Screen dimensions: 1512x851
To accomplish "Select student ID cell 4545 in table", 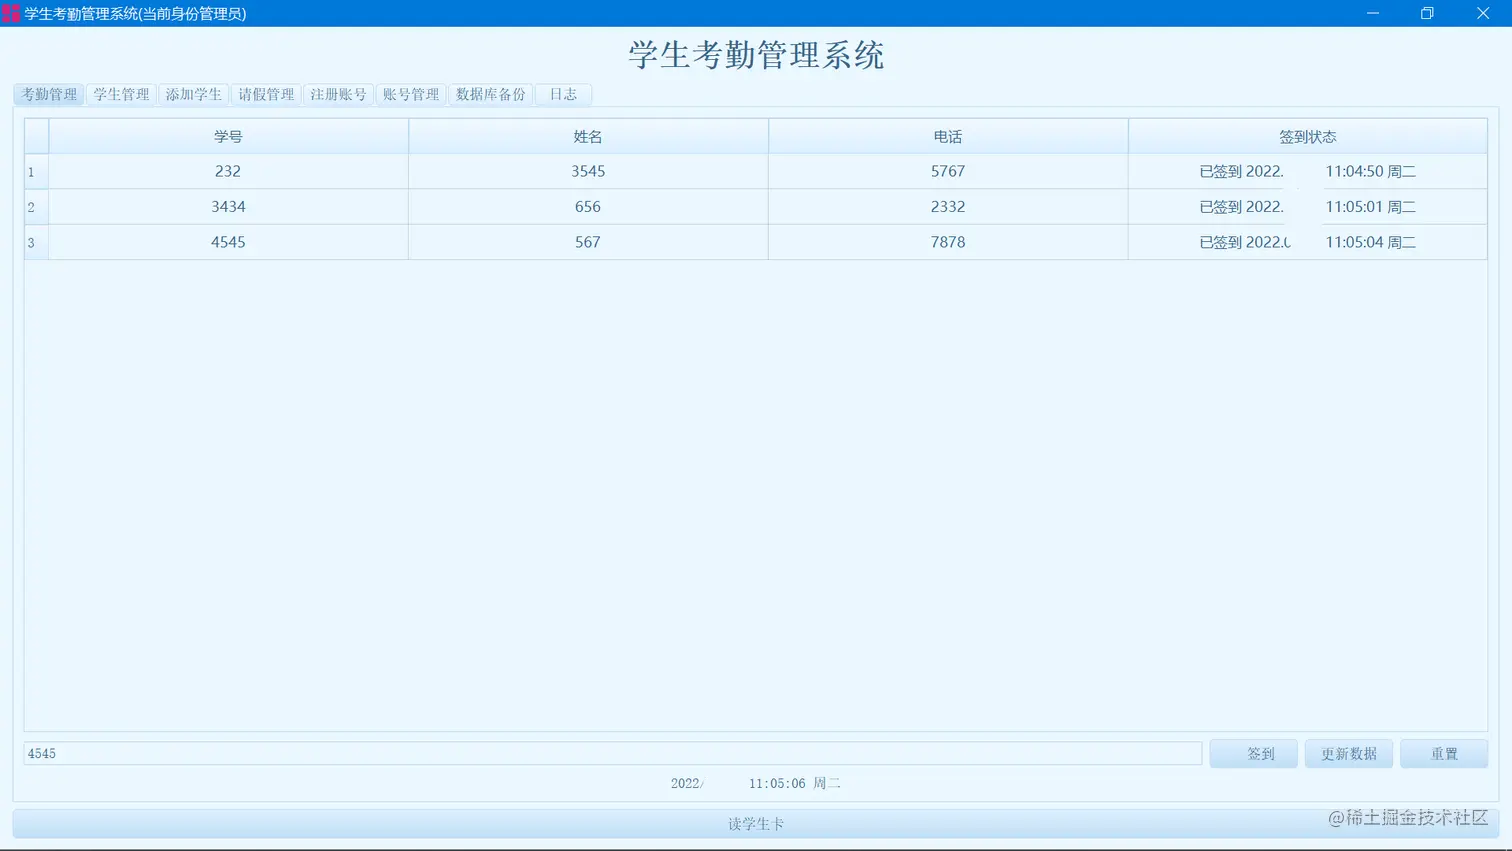I will click(228, 242).
